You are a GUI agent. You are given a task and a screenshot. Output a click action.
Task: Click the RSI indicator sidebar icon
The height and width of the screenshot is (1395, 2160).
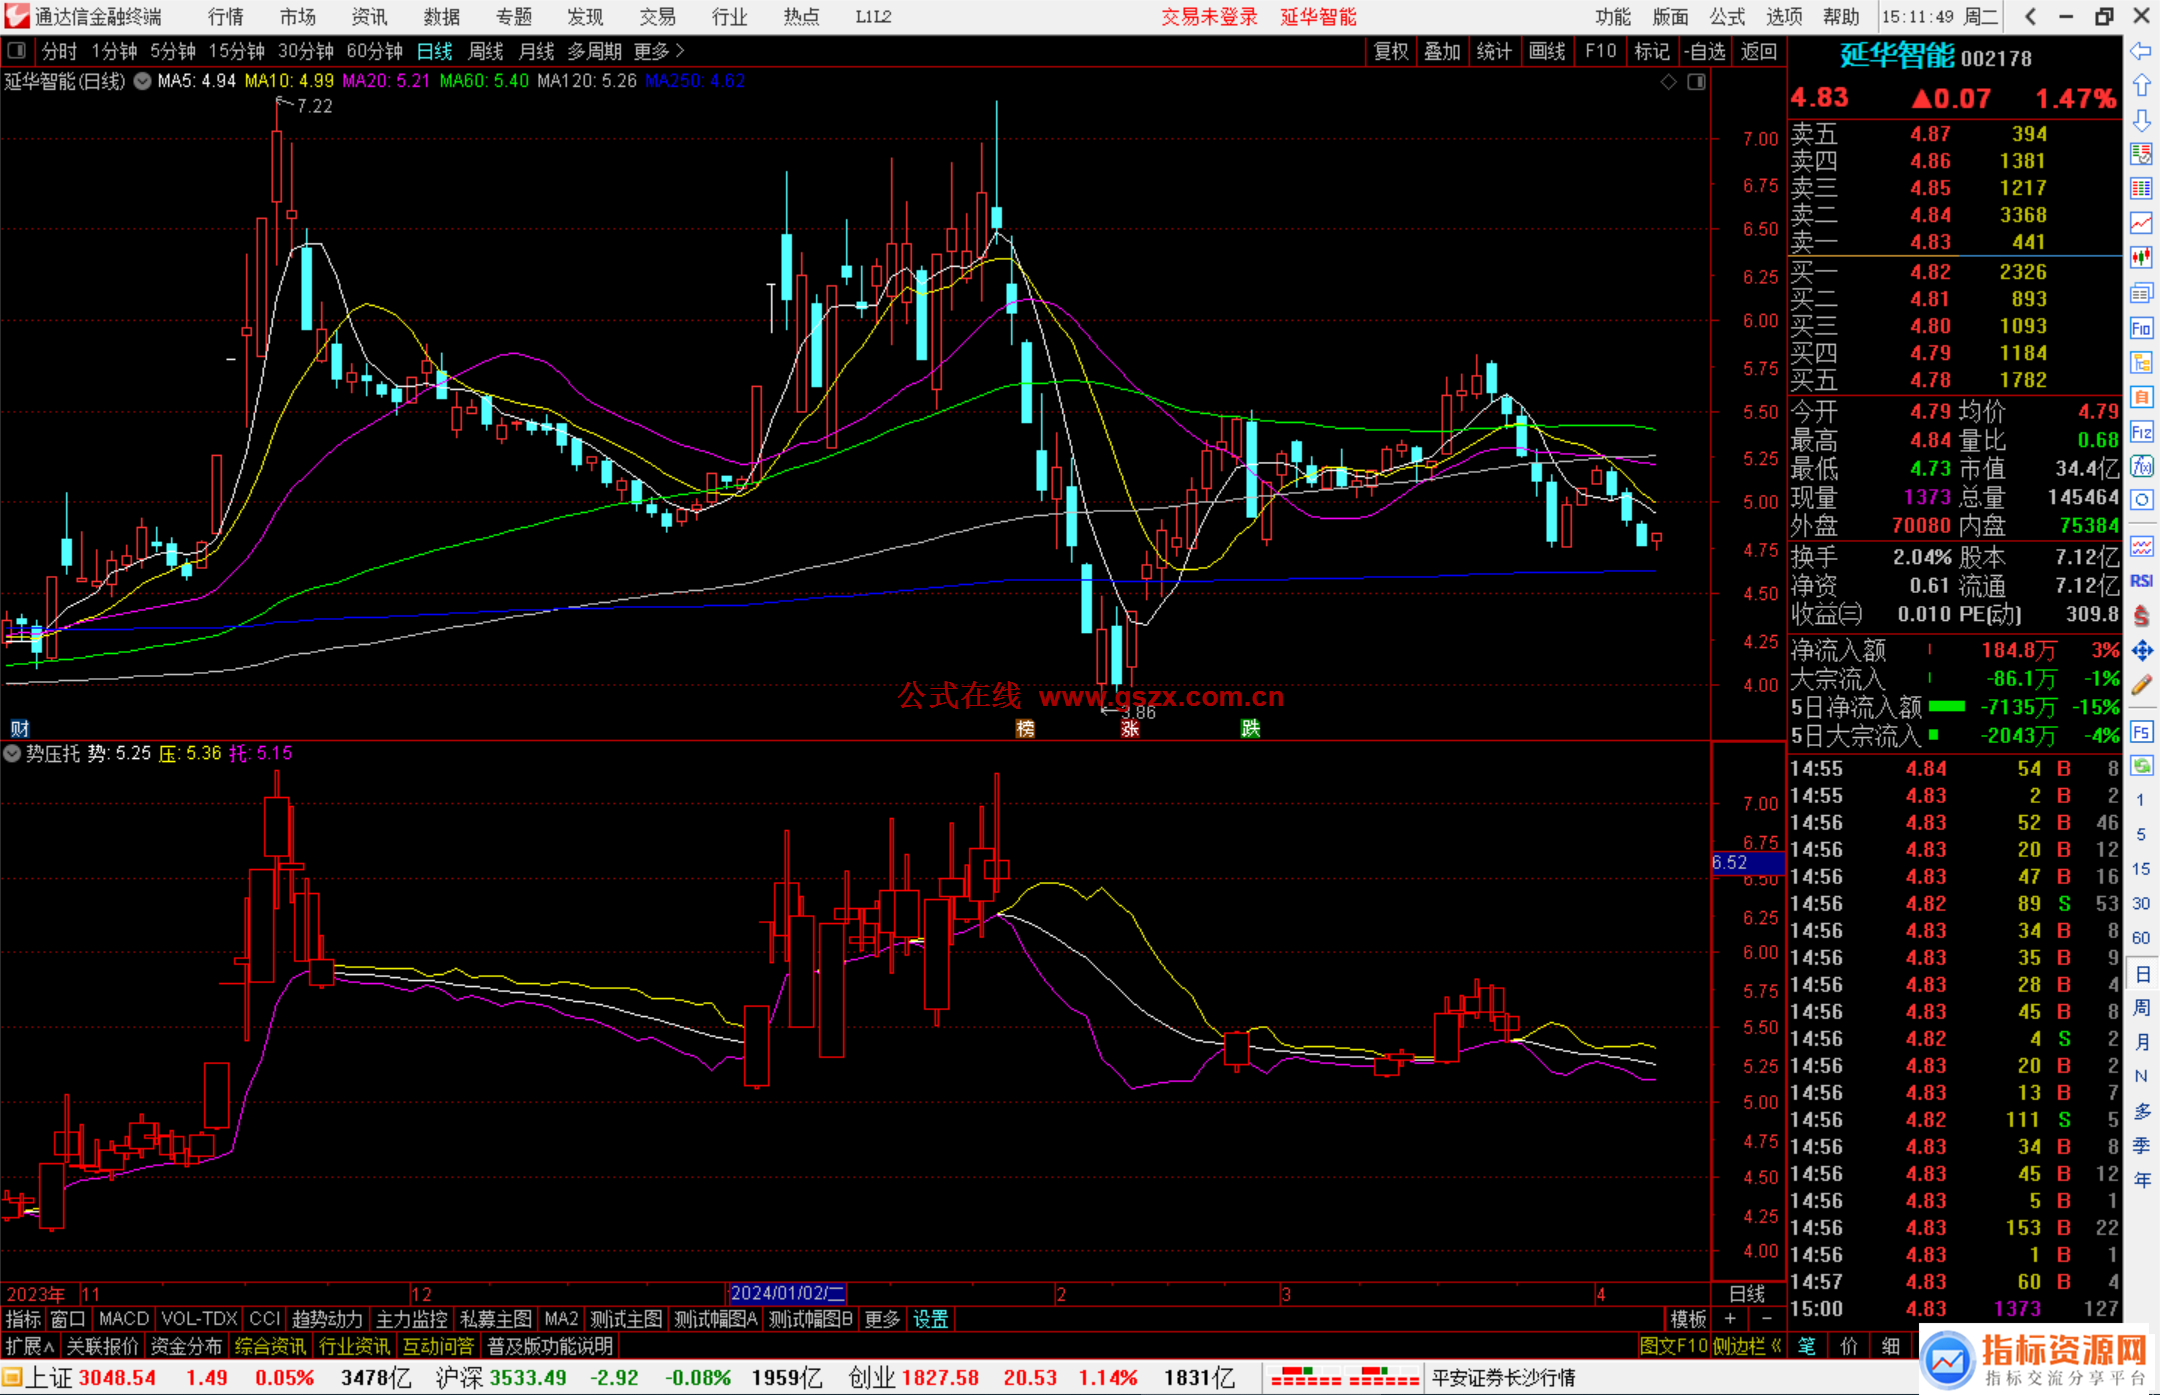click(2141, 581)
